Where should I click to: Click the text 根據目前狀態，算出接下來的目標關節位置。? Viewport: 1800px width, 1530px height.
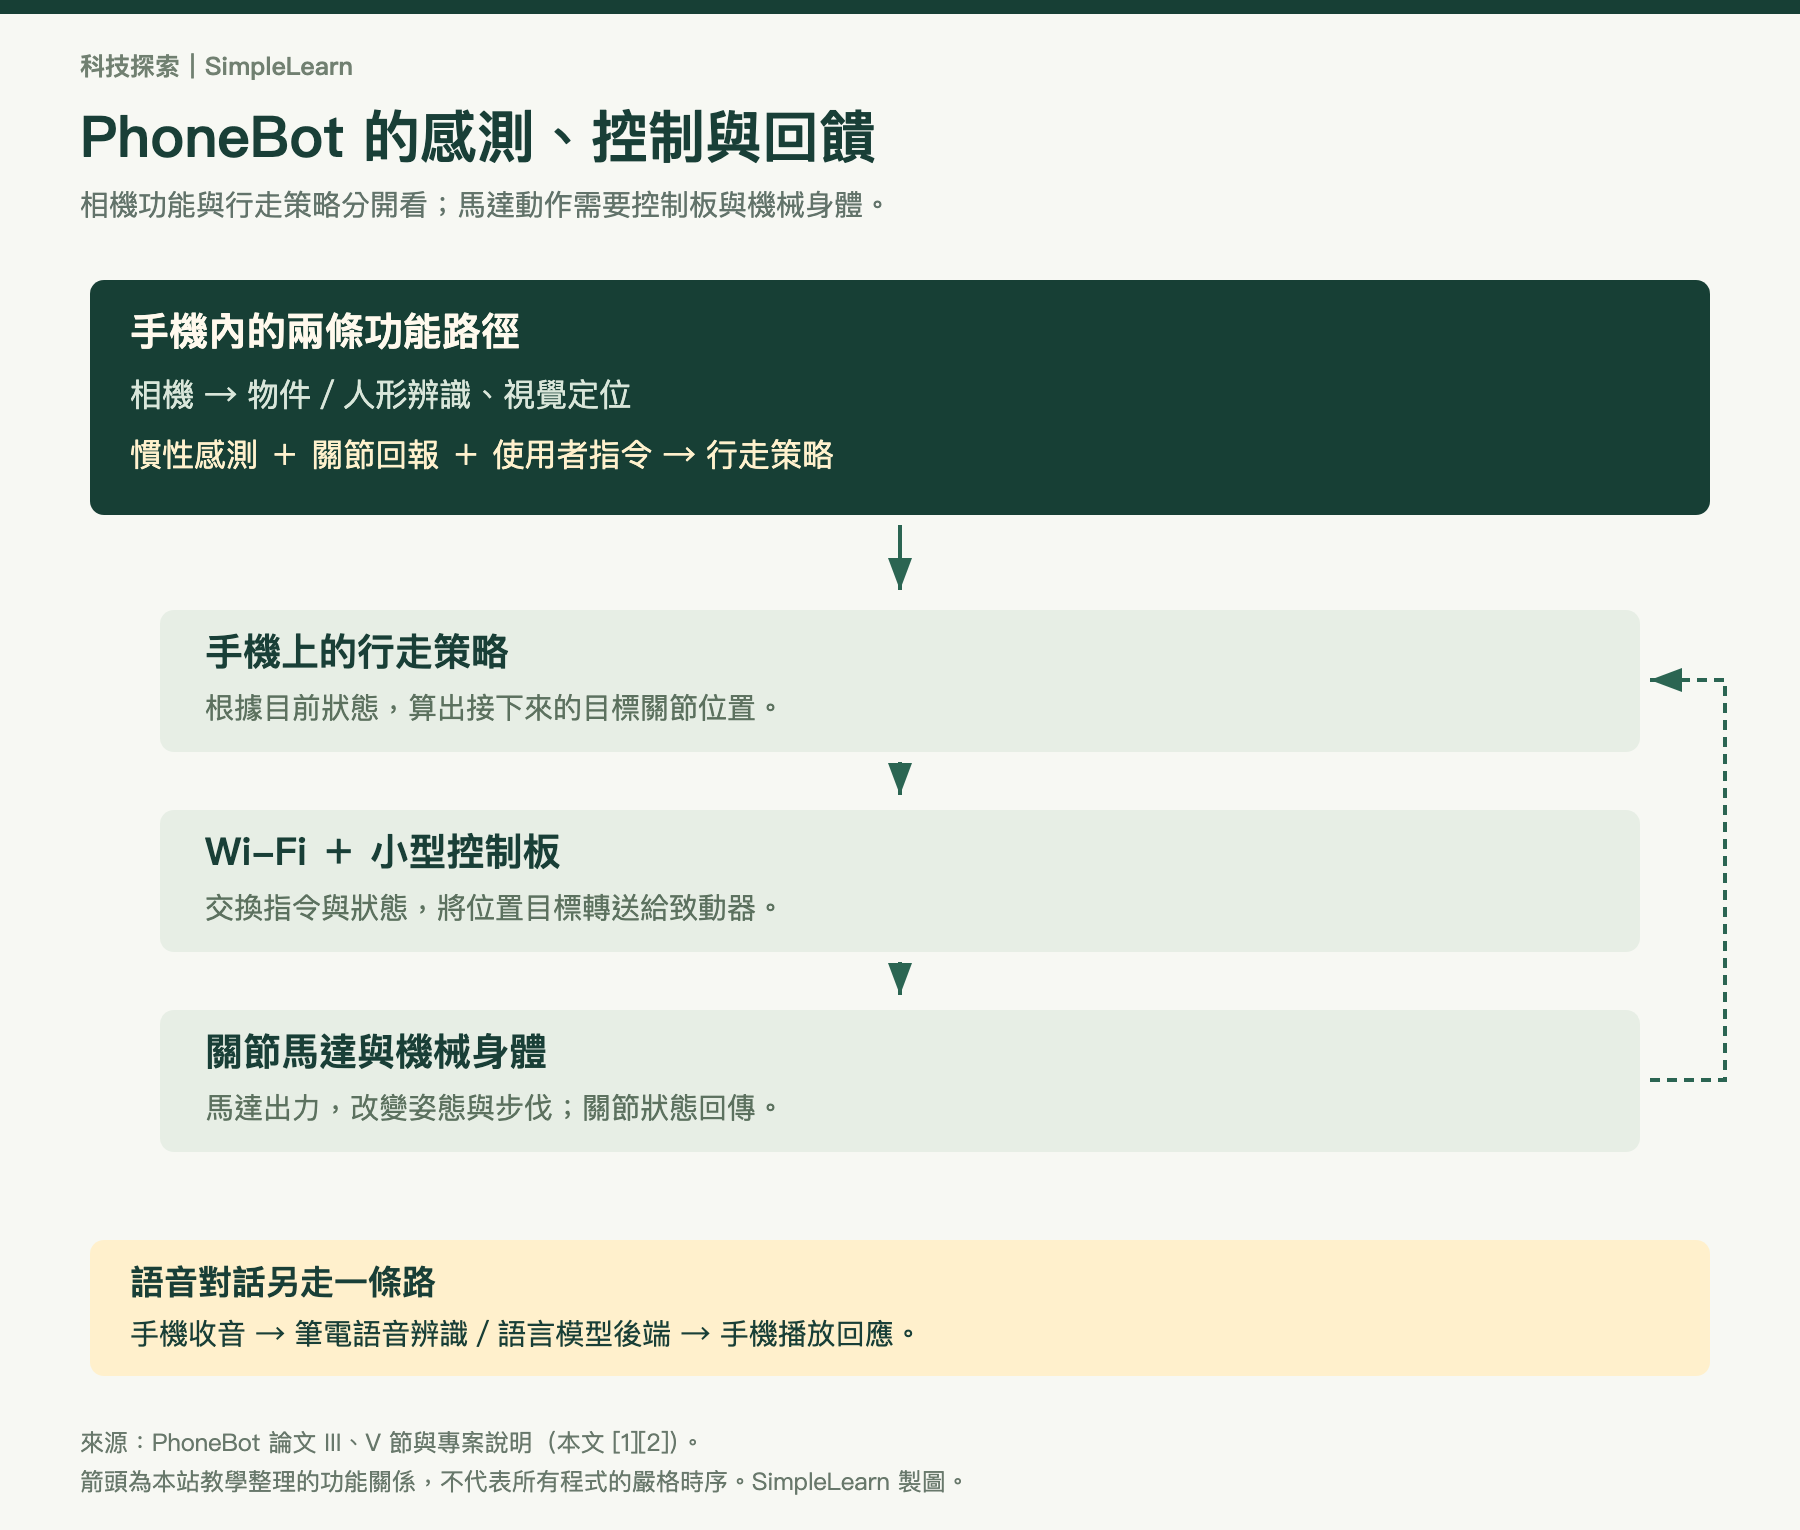[492, 708]
